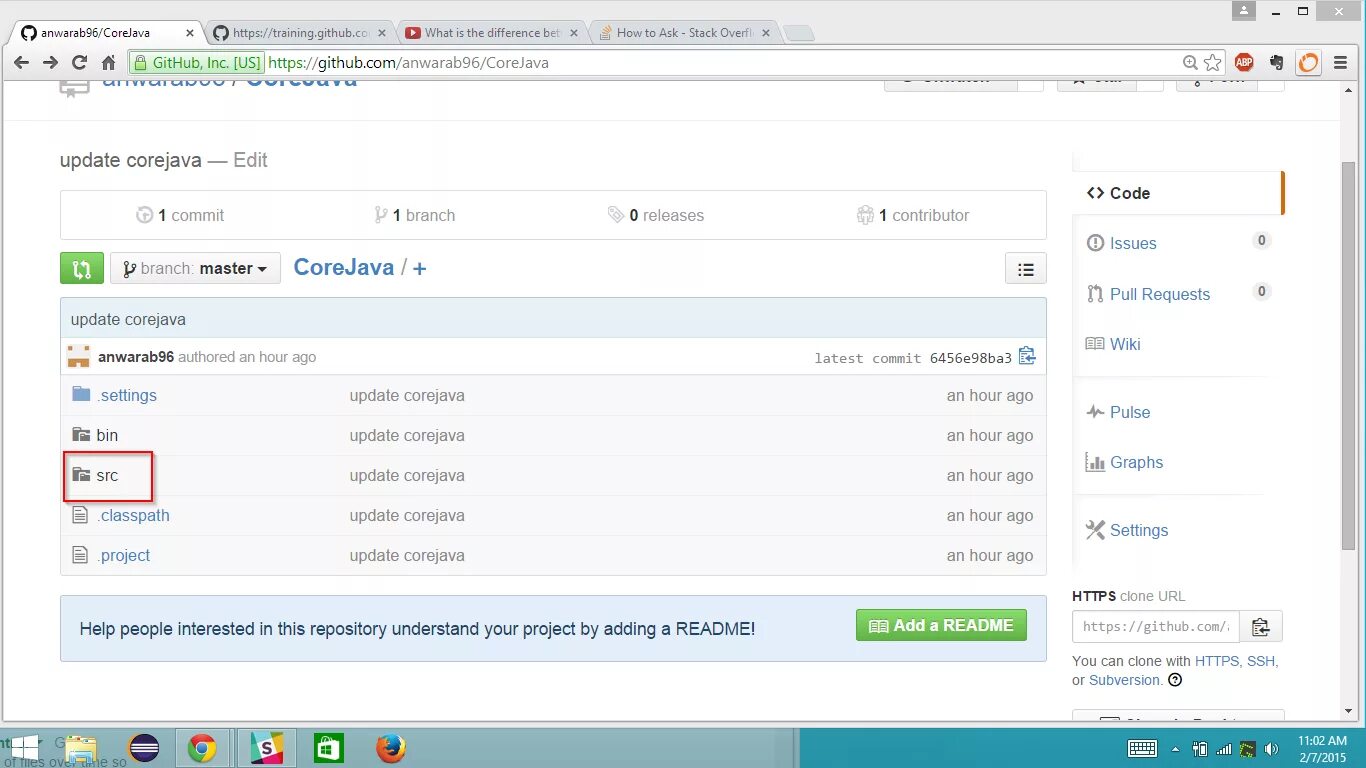Open Eclipse from the taskbar
The width and height of the screenshot is (1366, 768).
[144, 748]
